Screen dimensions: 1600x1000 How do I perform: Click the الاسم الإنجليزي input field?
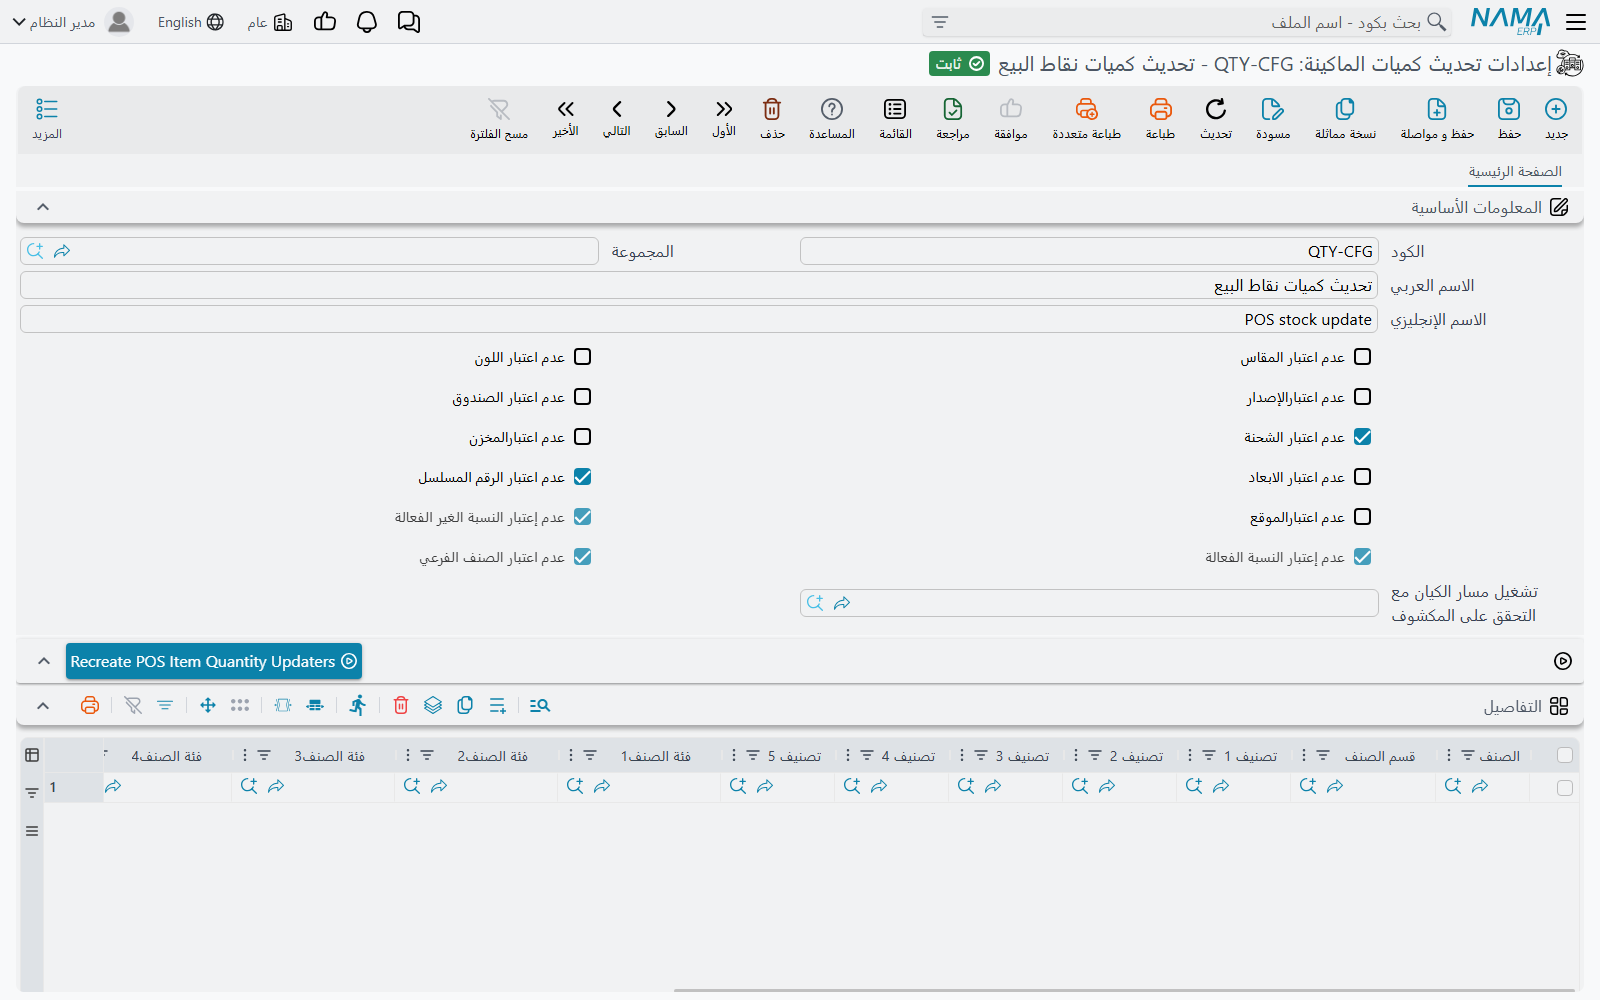pyautogui.click(x=699, y=319)
